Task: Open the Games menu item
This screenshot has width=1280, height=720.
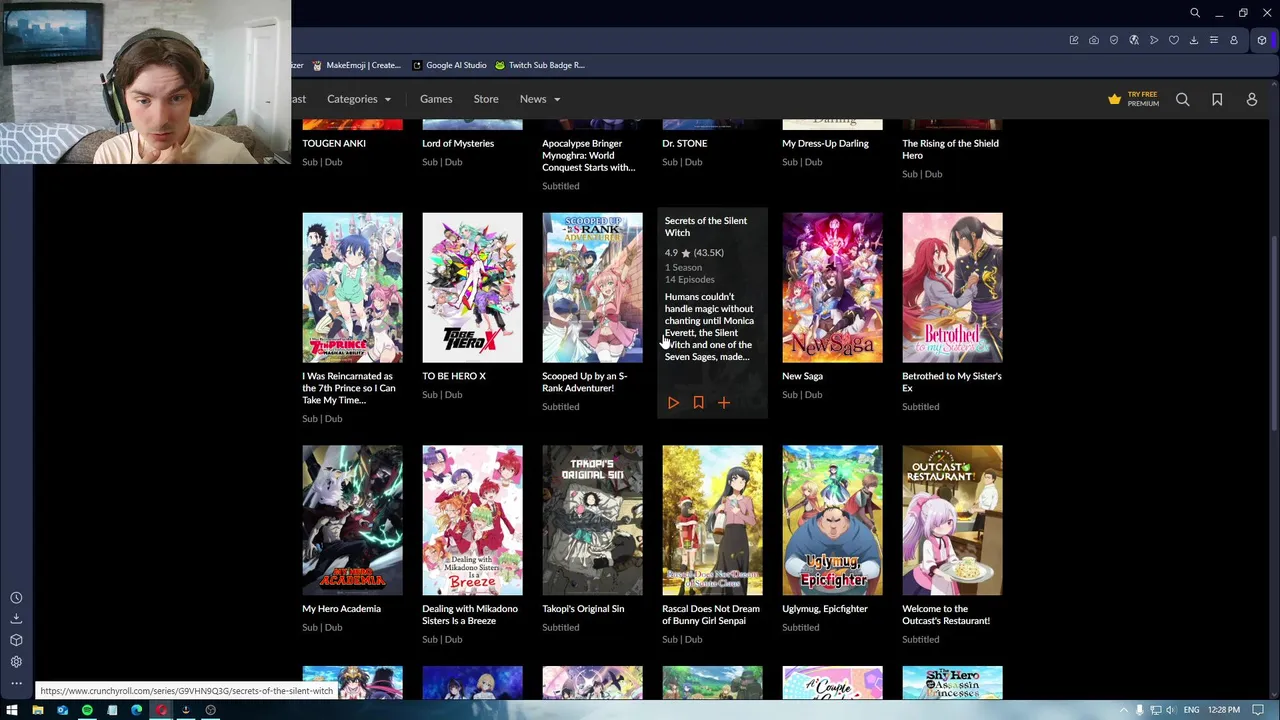Action: (436, 99)
